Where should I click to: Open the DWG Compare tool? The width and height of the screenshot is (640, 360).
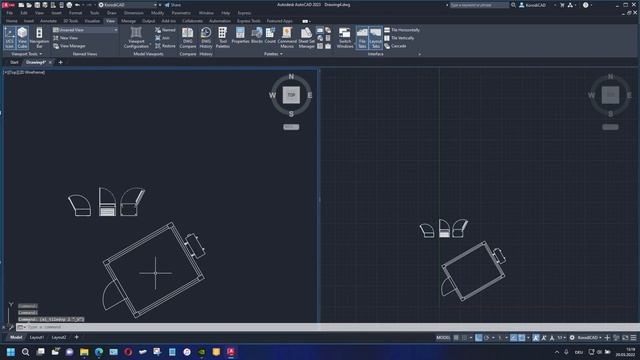(x=188, y=38)
